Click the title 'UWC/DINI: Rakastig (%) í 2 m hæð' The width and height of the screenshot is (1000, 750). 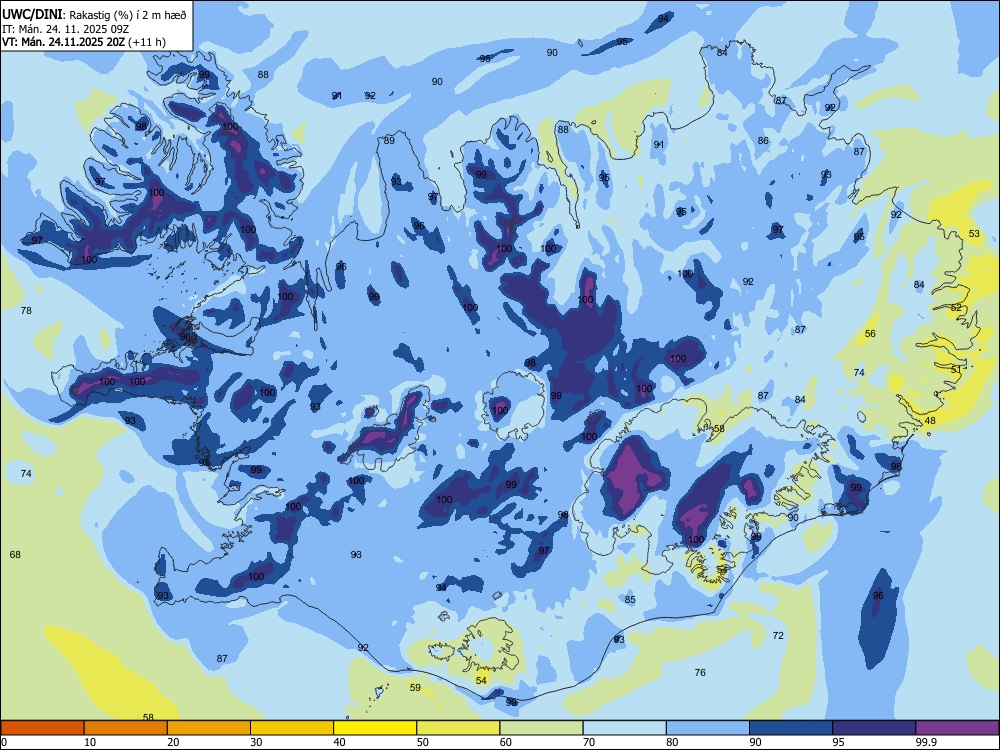[x=94, y=15]
